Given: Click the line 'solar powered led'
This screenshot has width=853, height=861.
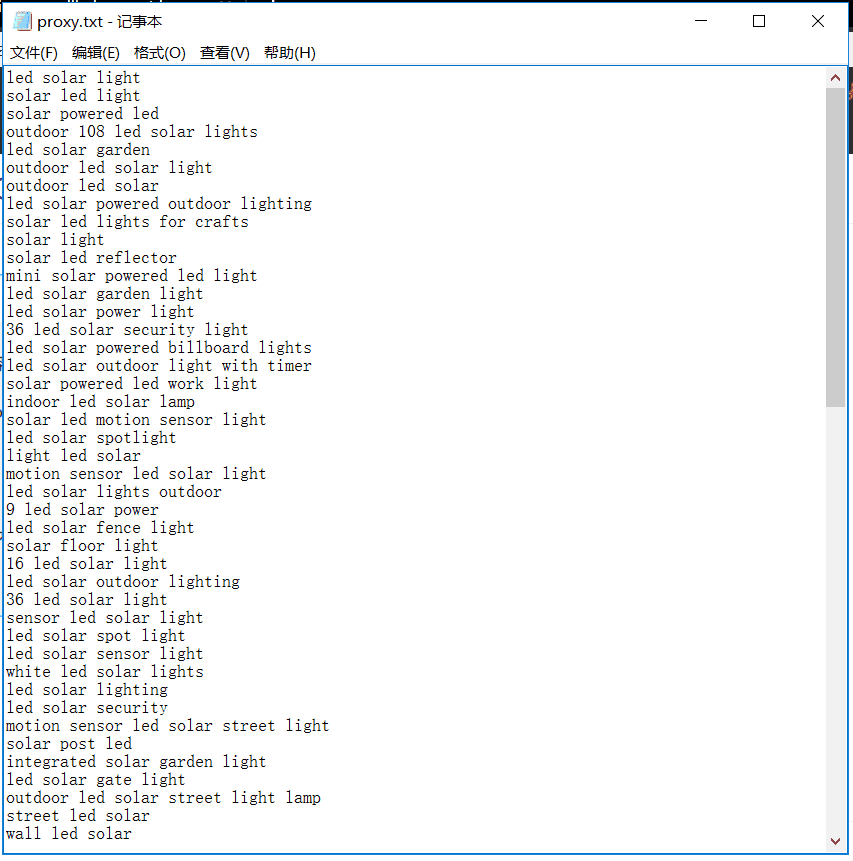Looking at the screenshot, I should pos(82,114).
